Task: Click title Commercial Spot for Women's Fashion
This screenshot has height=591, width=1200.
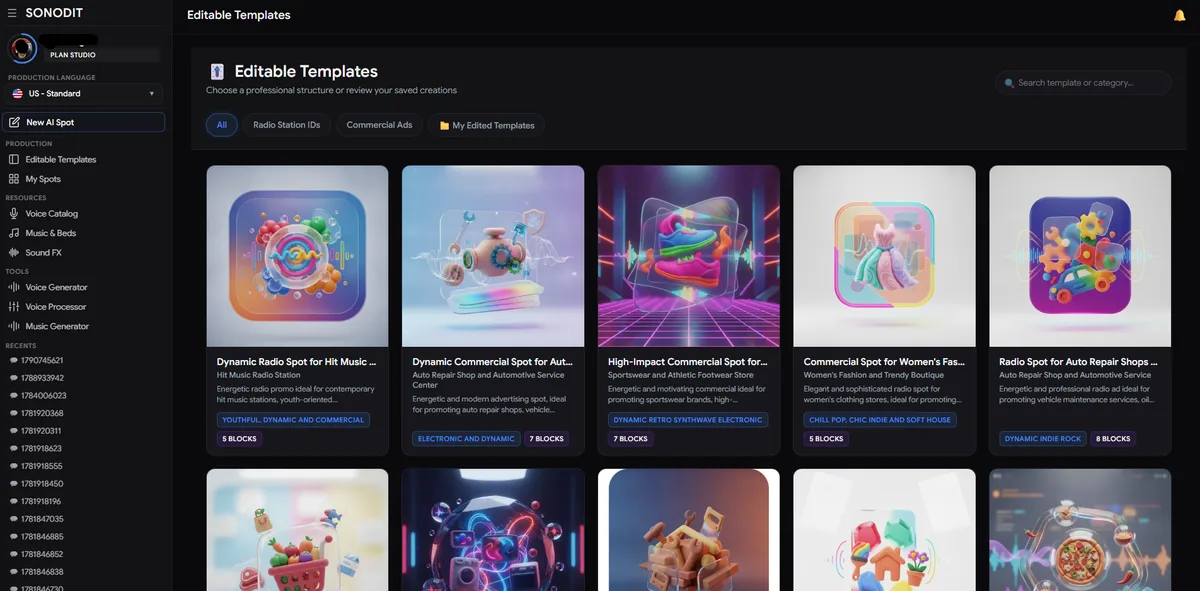Action: pos(884,362)
